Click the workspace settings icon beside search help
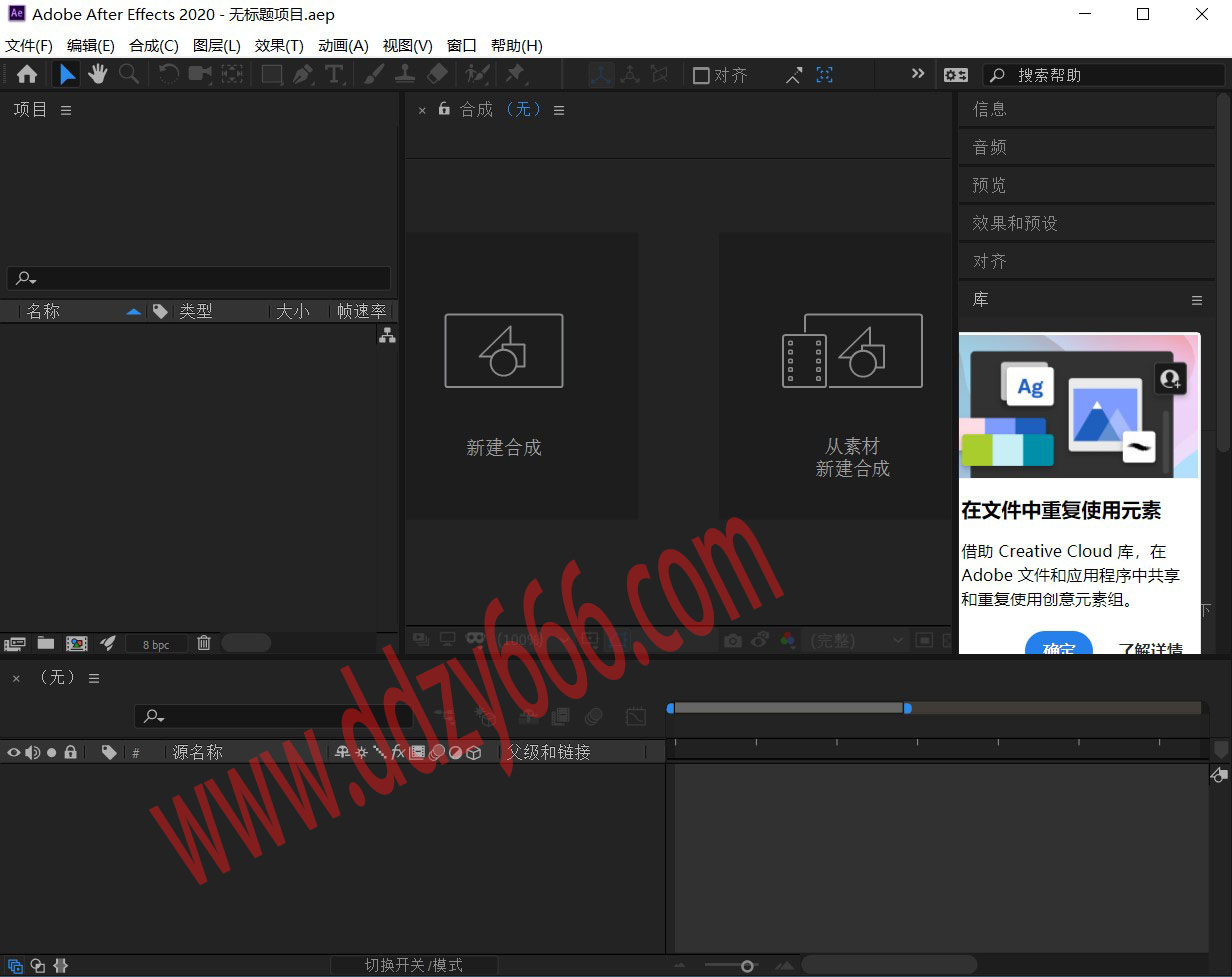1232x977 pixels. [956, 75]
